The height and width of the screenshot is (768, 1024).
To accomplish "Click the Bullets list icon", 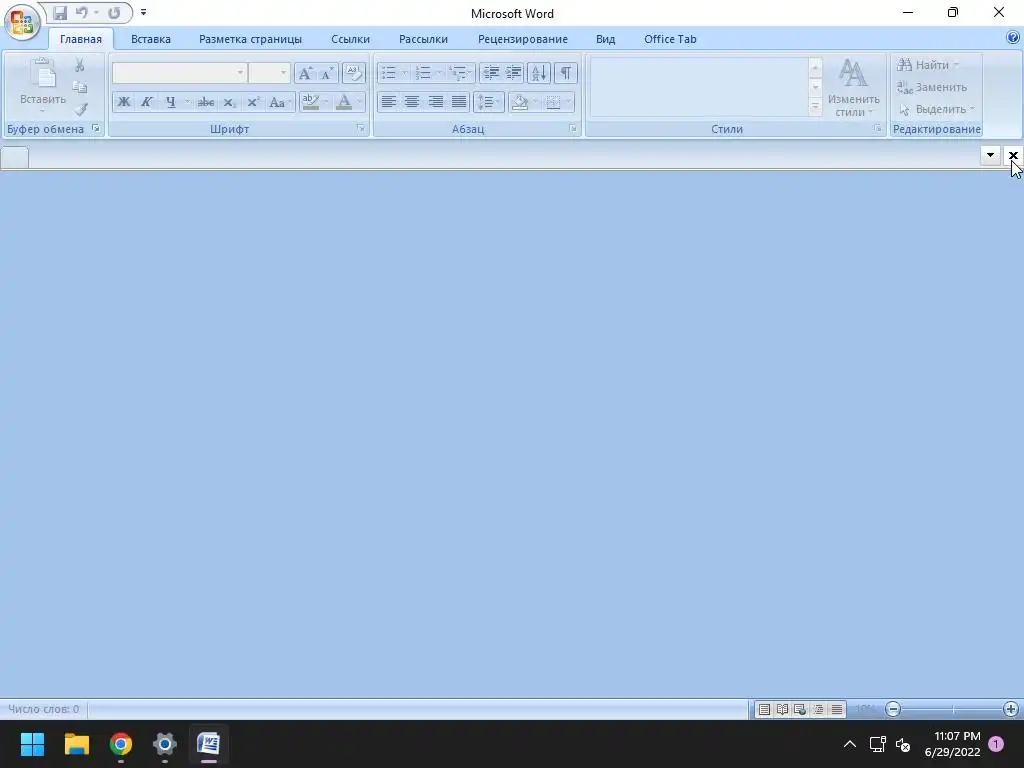I will [x=389, y=73].
